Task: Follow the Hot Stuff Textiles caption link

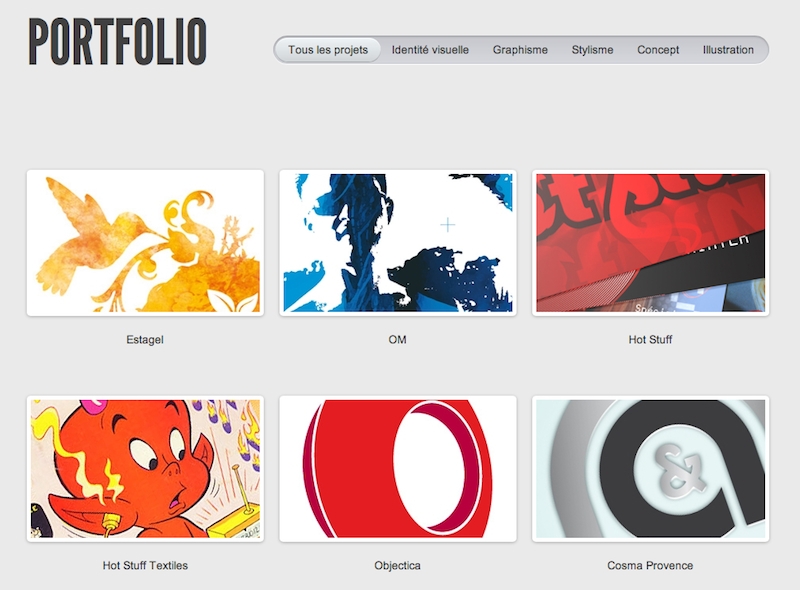Action: [145, 566]
